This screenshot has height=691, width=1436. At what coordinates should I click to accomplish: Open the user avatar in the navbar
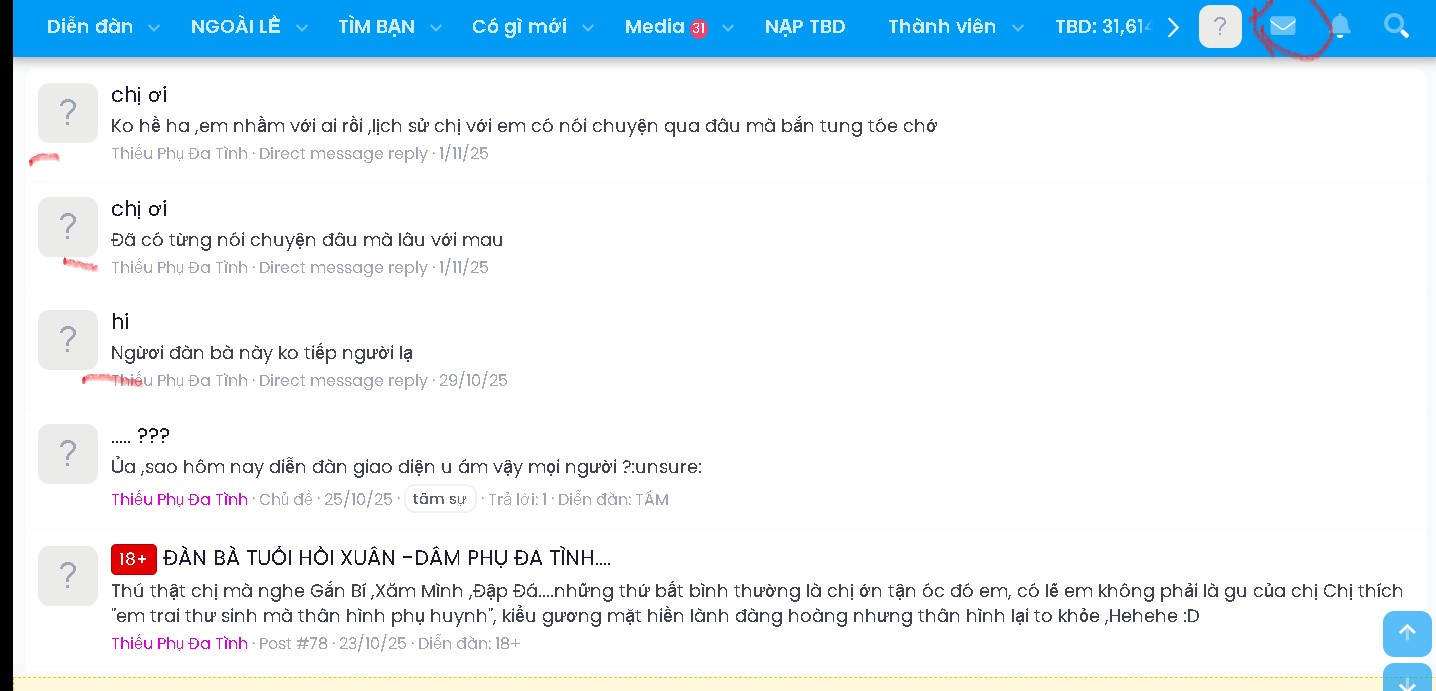1220,27
